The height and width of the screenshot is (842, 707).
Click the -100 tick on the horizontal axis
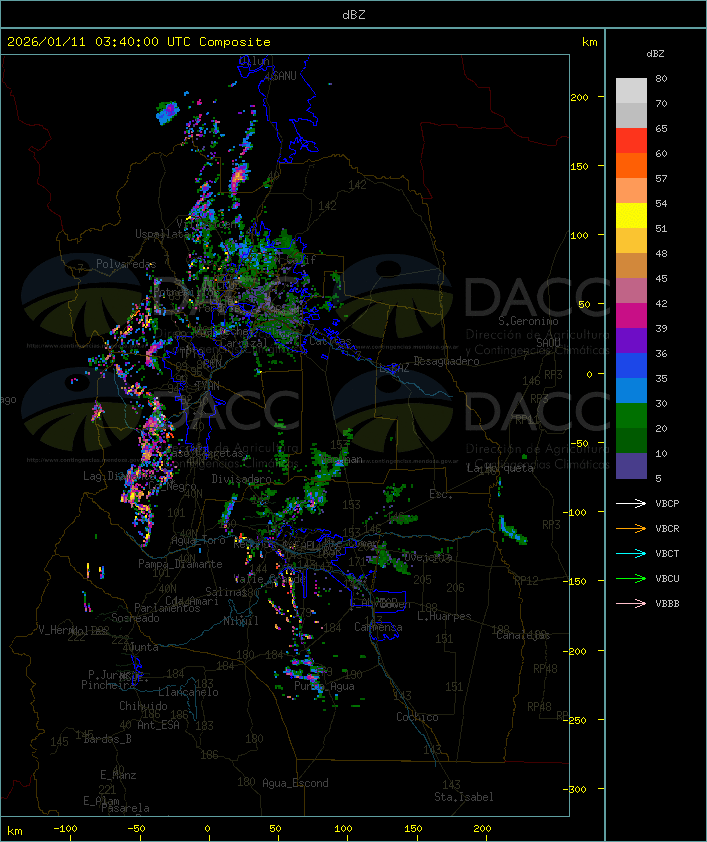tap(65, 829)
